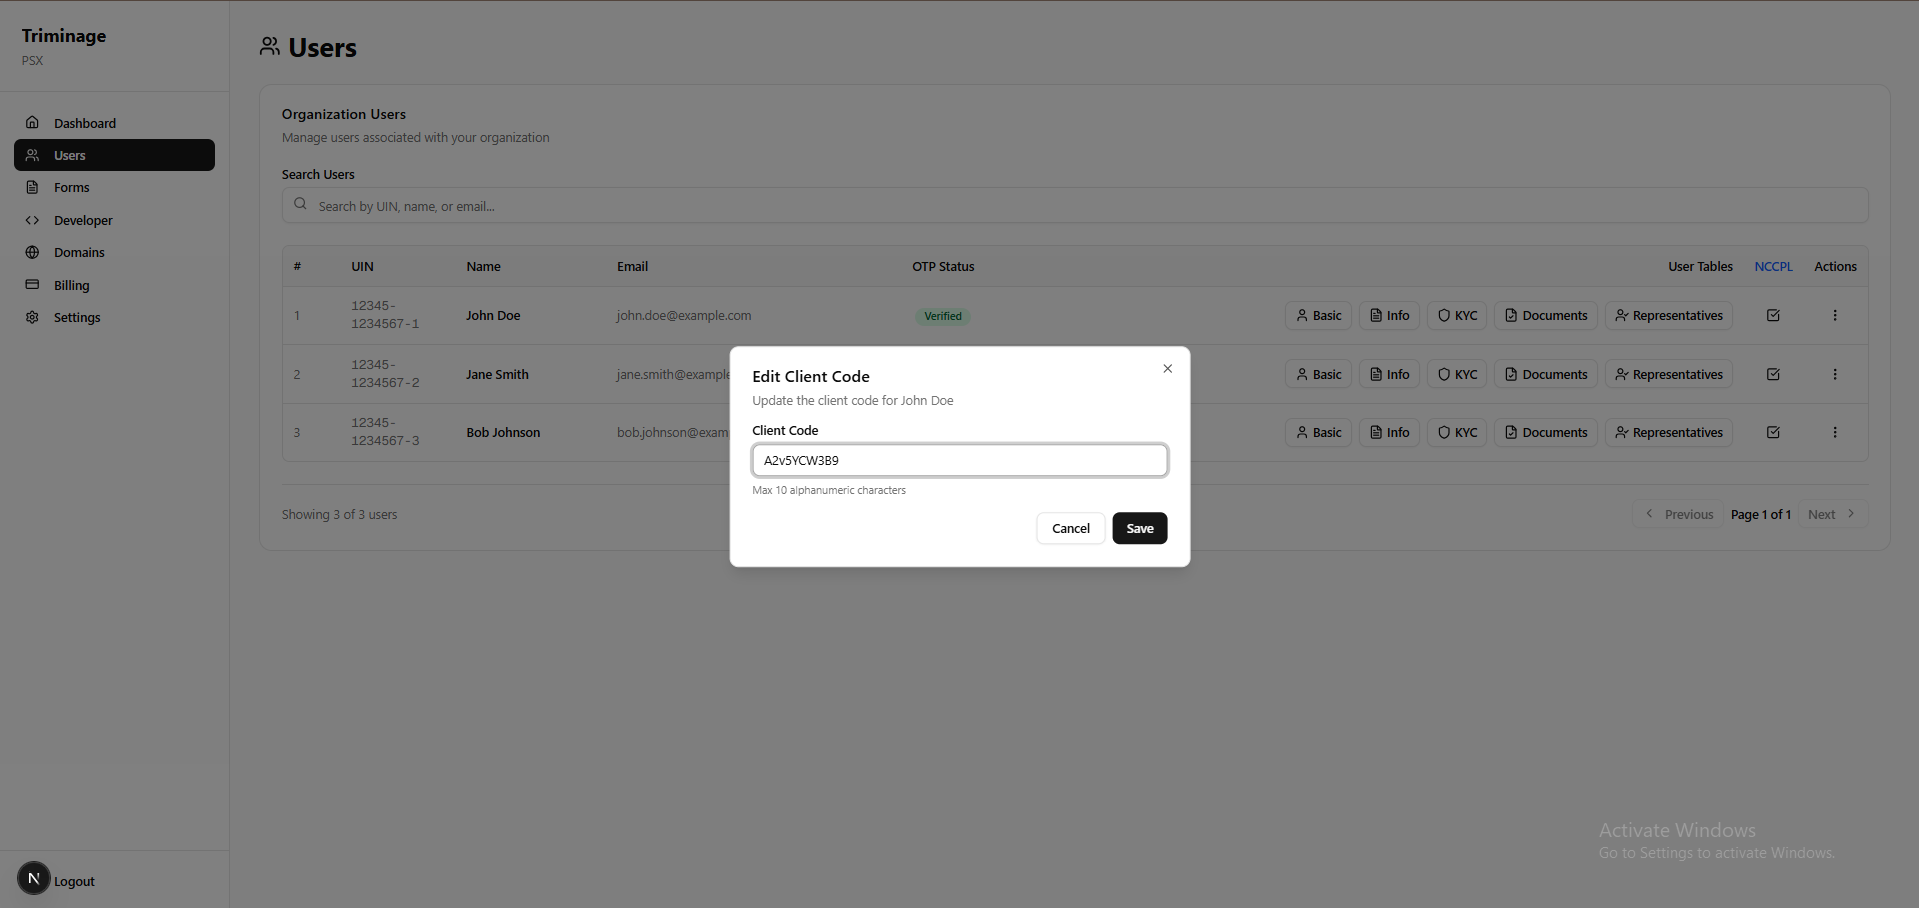Click the search magnifier icon
This screenshot has height=908, width=1919.
point(300,205)
